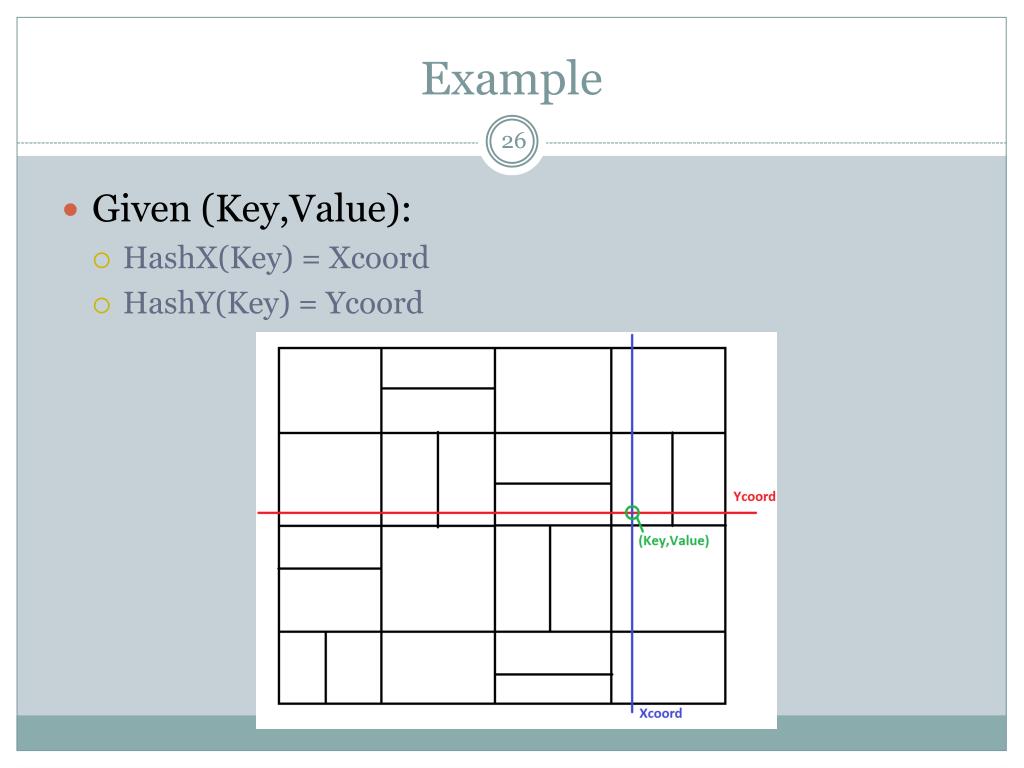Click the bottom-left small cell in the grid
This screenshot has height=768, width=1024.
[x=302, y=667]
